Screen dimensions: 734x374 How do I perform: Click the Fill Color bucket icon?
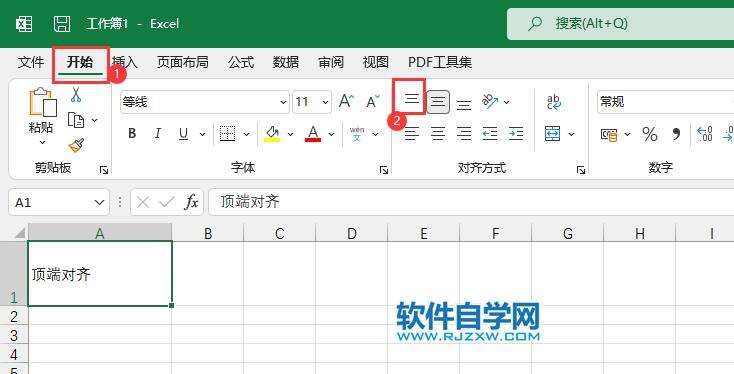point(272,134)
